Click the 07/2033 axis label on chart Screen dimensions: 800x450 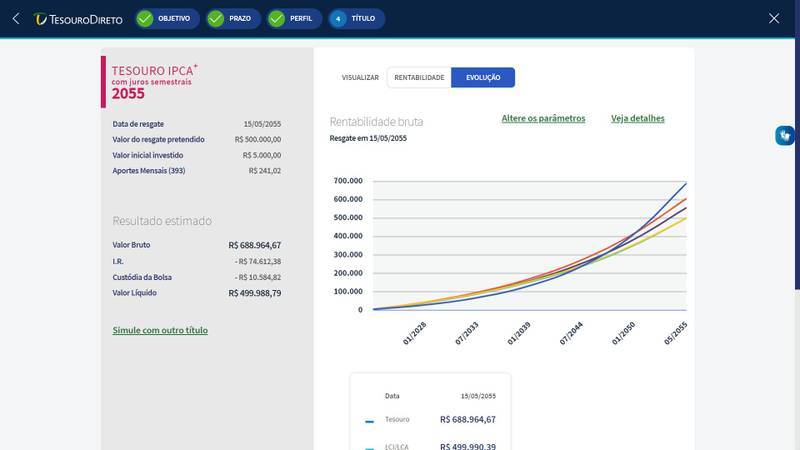click(x=466, y=334)
